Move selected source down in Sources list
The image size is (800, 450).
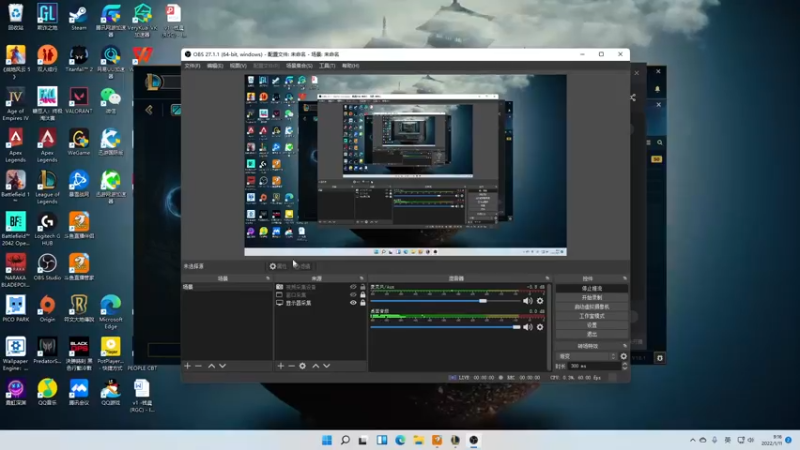click(x=327, y=366)
